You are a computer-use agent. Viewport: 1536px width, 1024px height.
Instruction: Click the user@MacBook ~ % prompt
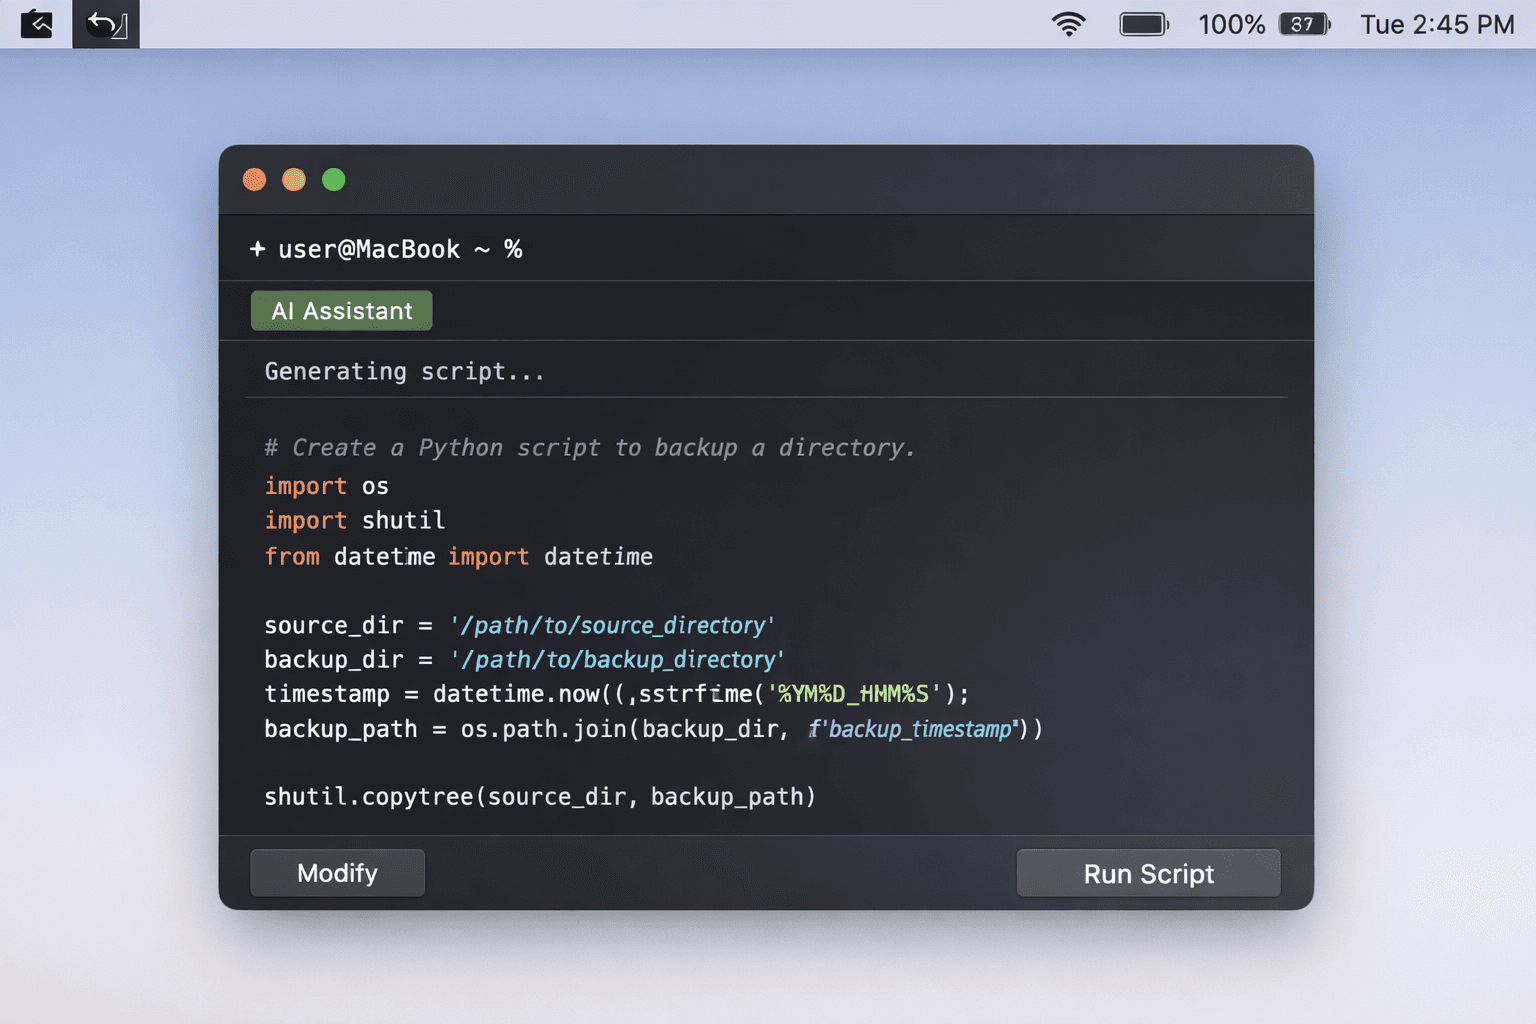coord(400,249)
